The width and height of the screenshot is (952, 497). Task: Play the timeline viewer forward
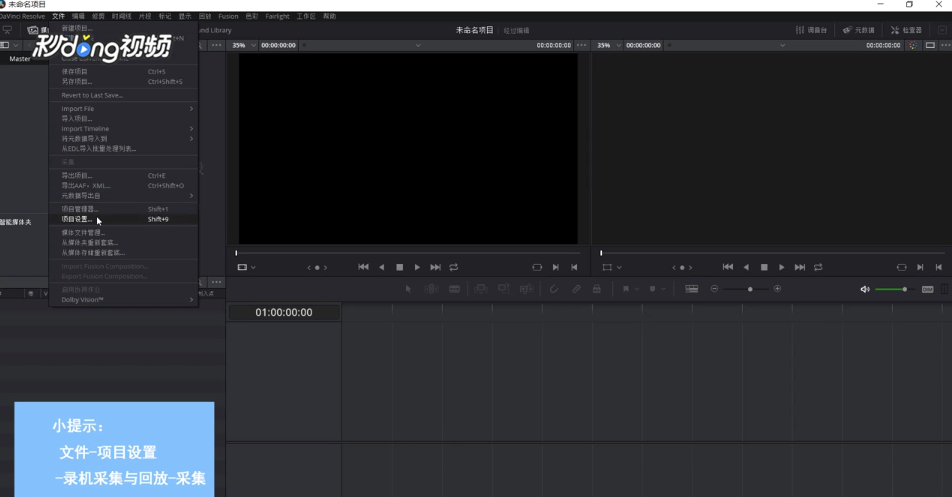(x=781, y=267)
